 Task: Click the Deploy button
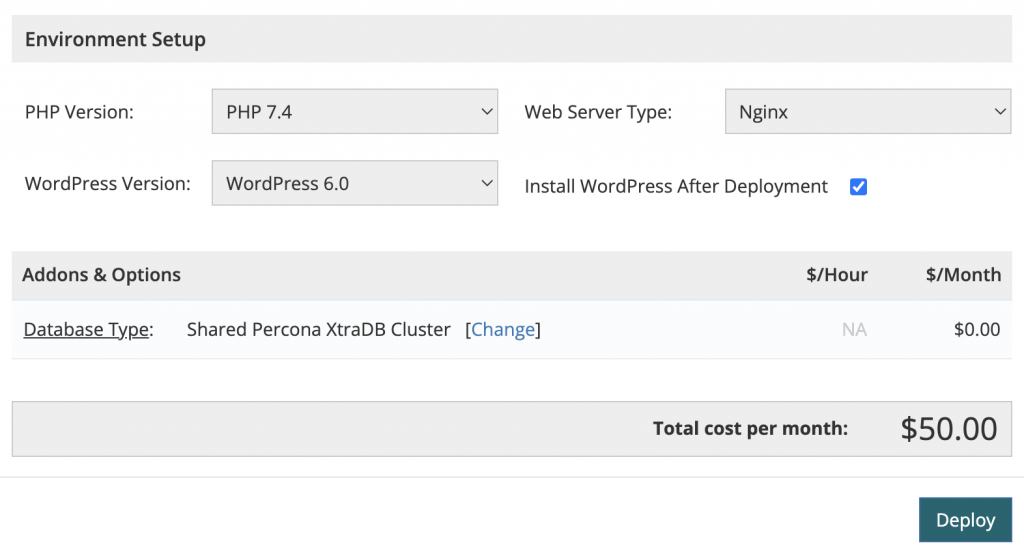click(965, 520)
